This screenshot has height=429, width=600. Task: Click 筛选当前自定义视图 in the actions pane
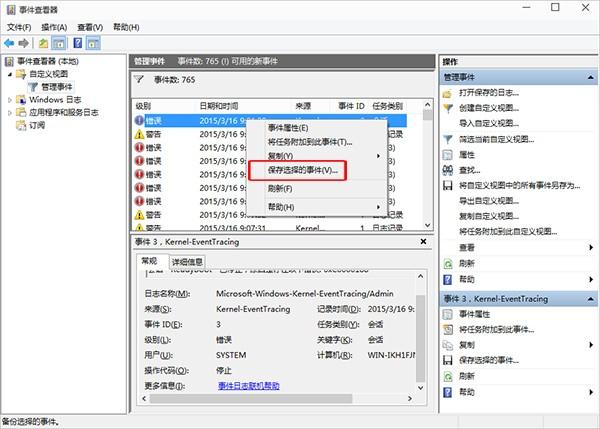click(502, 140)
